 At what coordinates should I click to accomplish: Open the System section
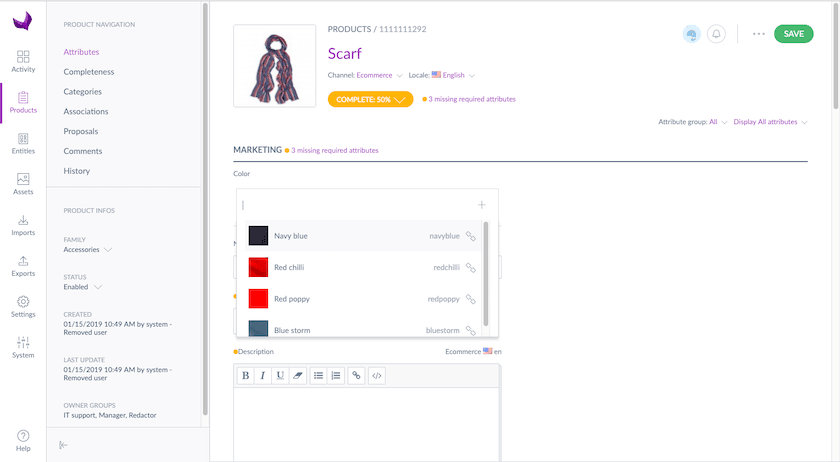(x=23, y=347)
